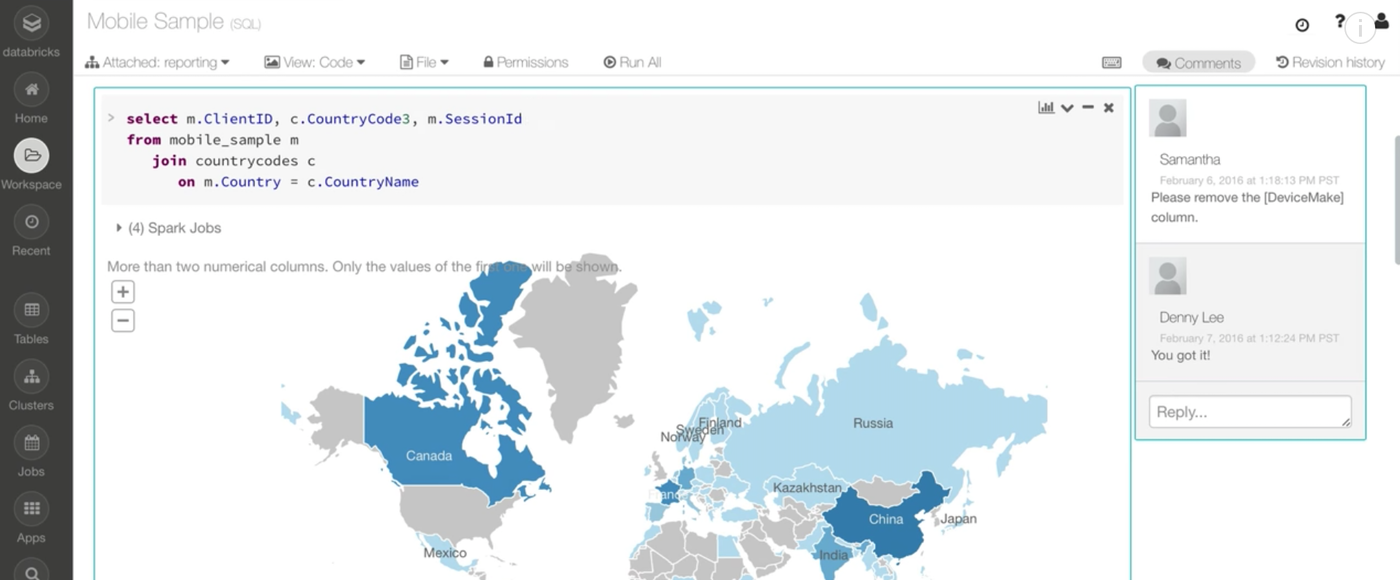Screen dimensions: 1400x580
Task: Click the Denny Lee commenter name
Action: [x=1191, y=317]
